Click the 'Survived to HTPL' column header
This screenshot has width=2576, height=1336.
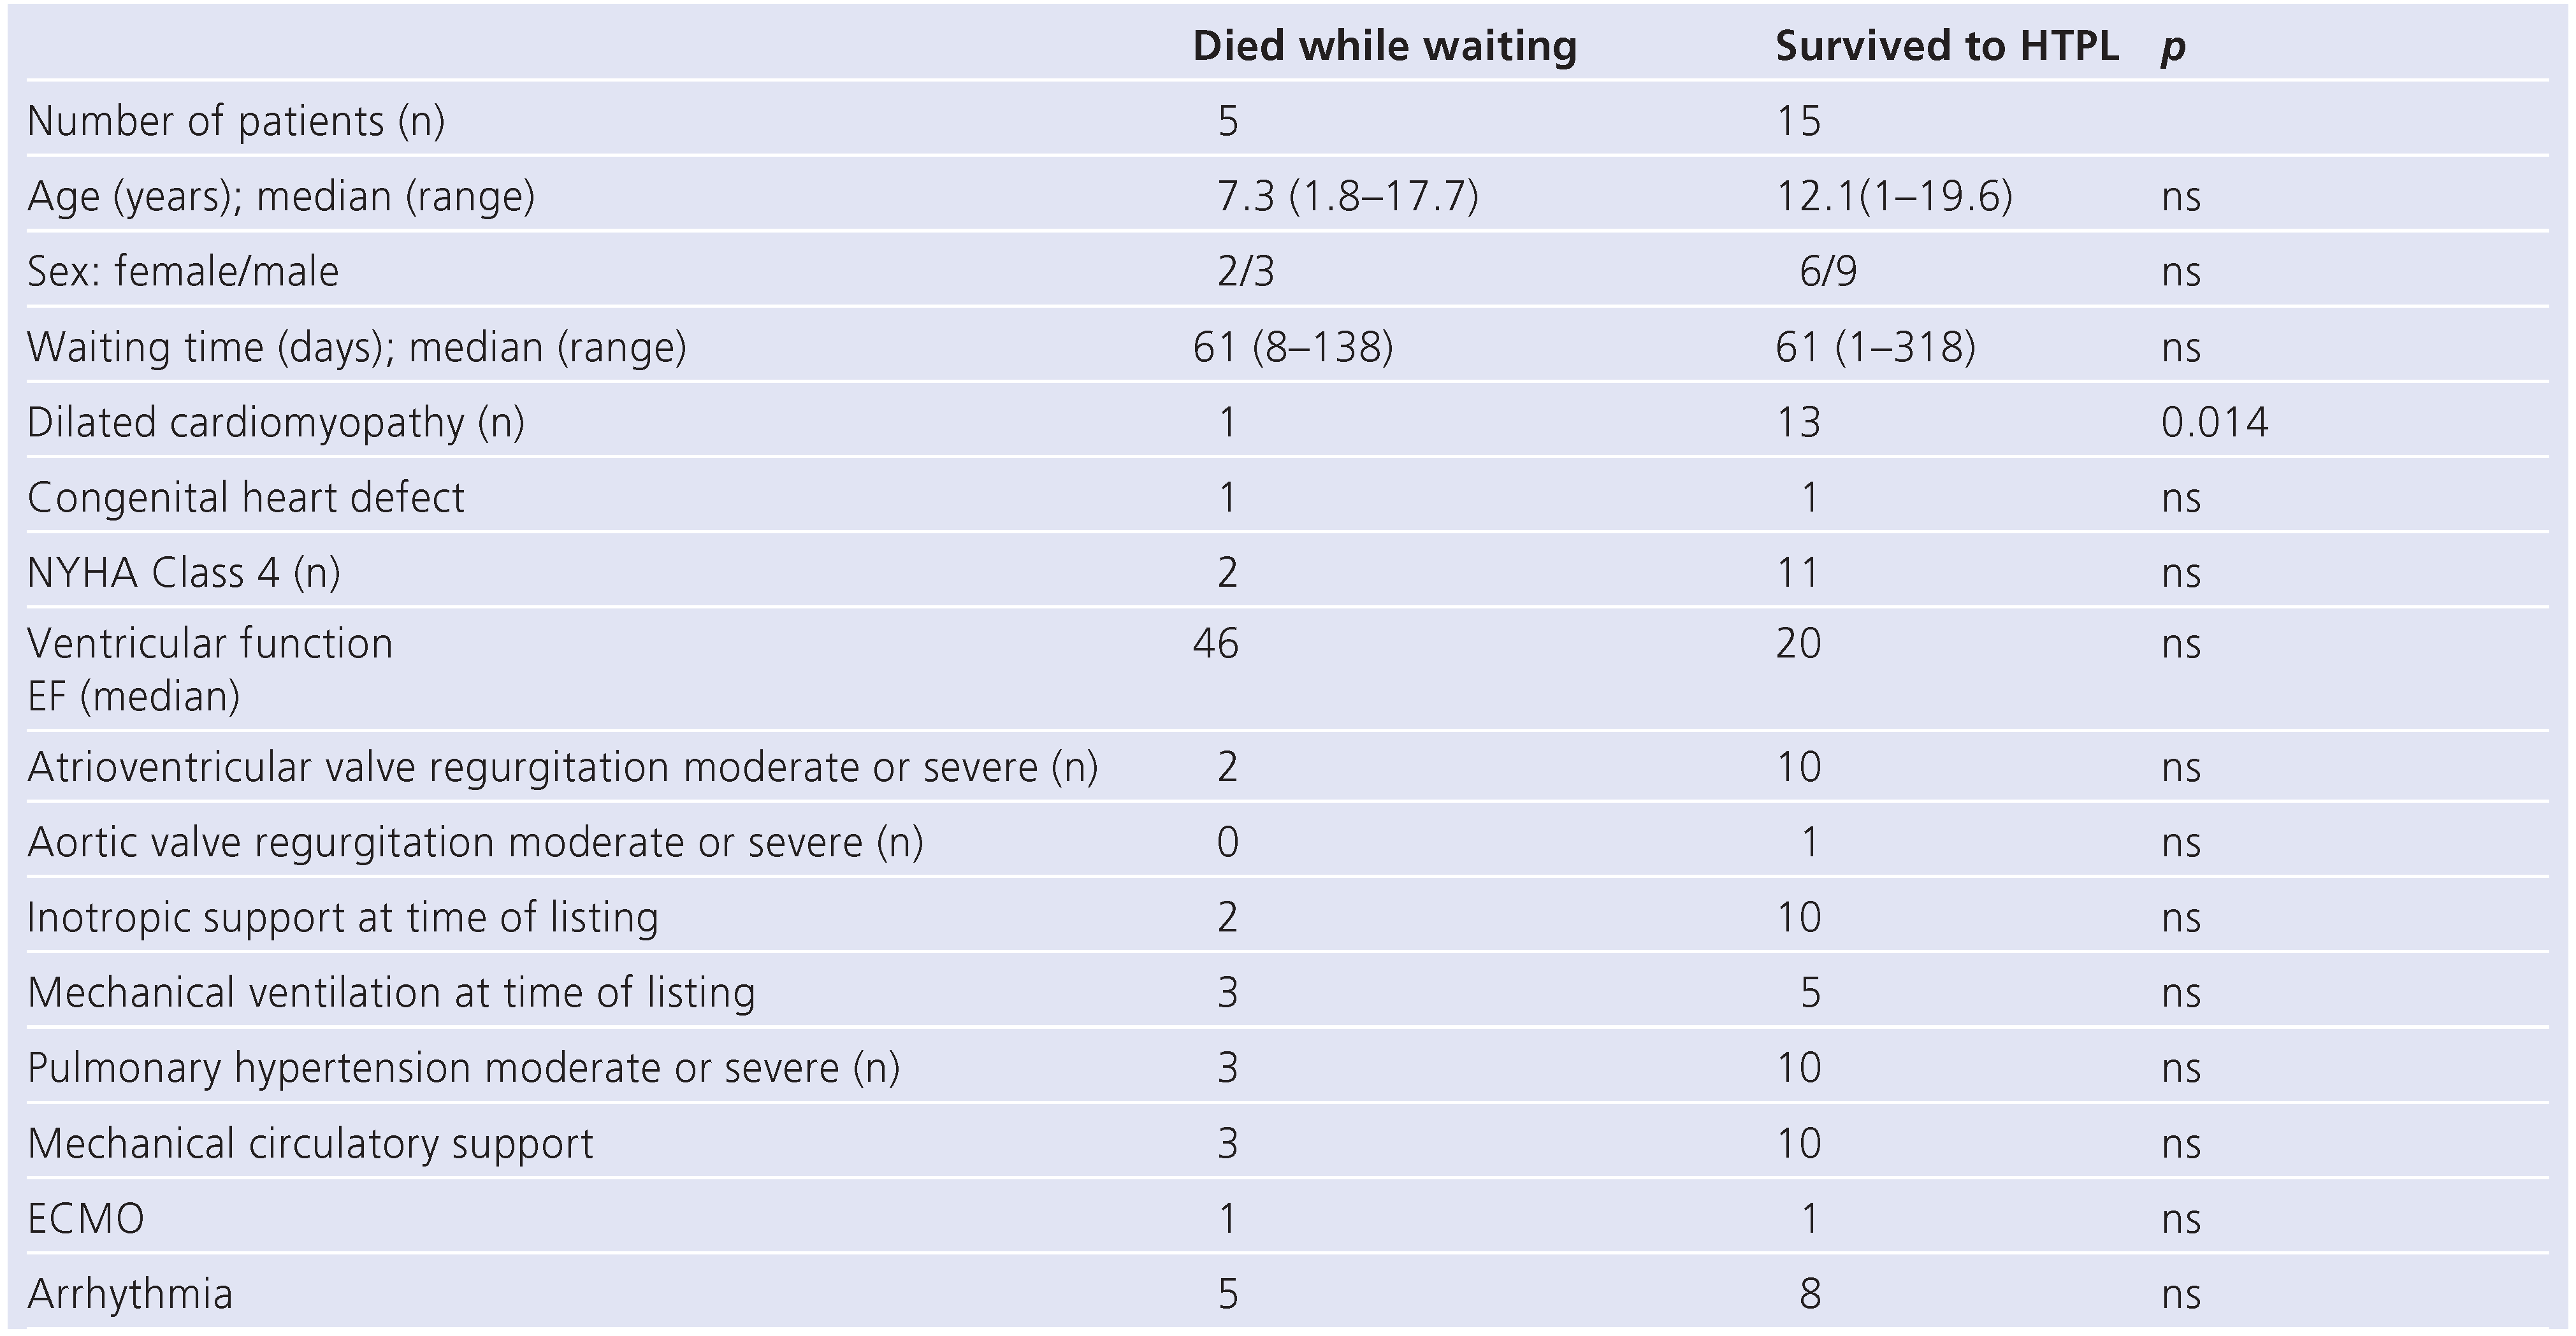coord(1946,47)
